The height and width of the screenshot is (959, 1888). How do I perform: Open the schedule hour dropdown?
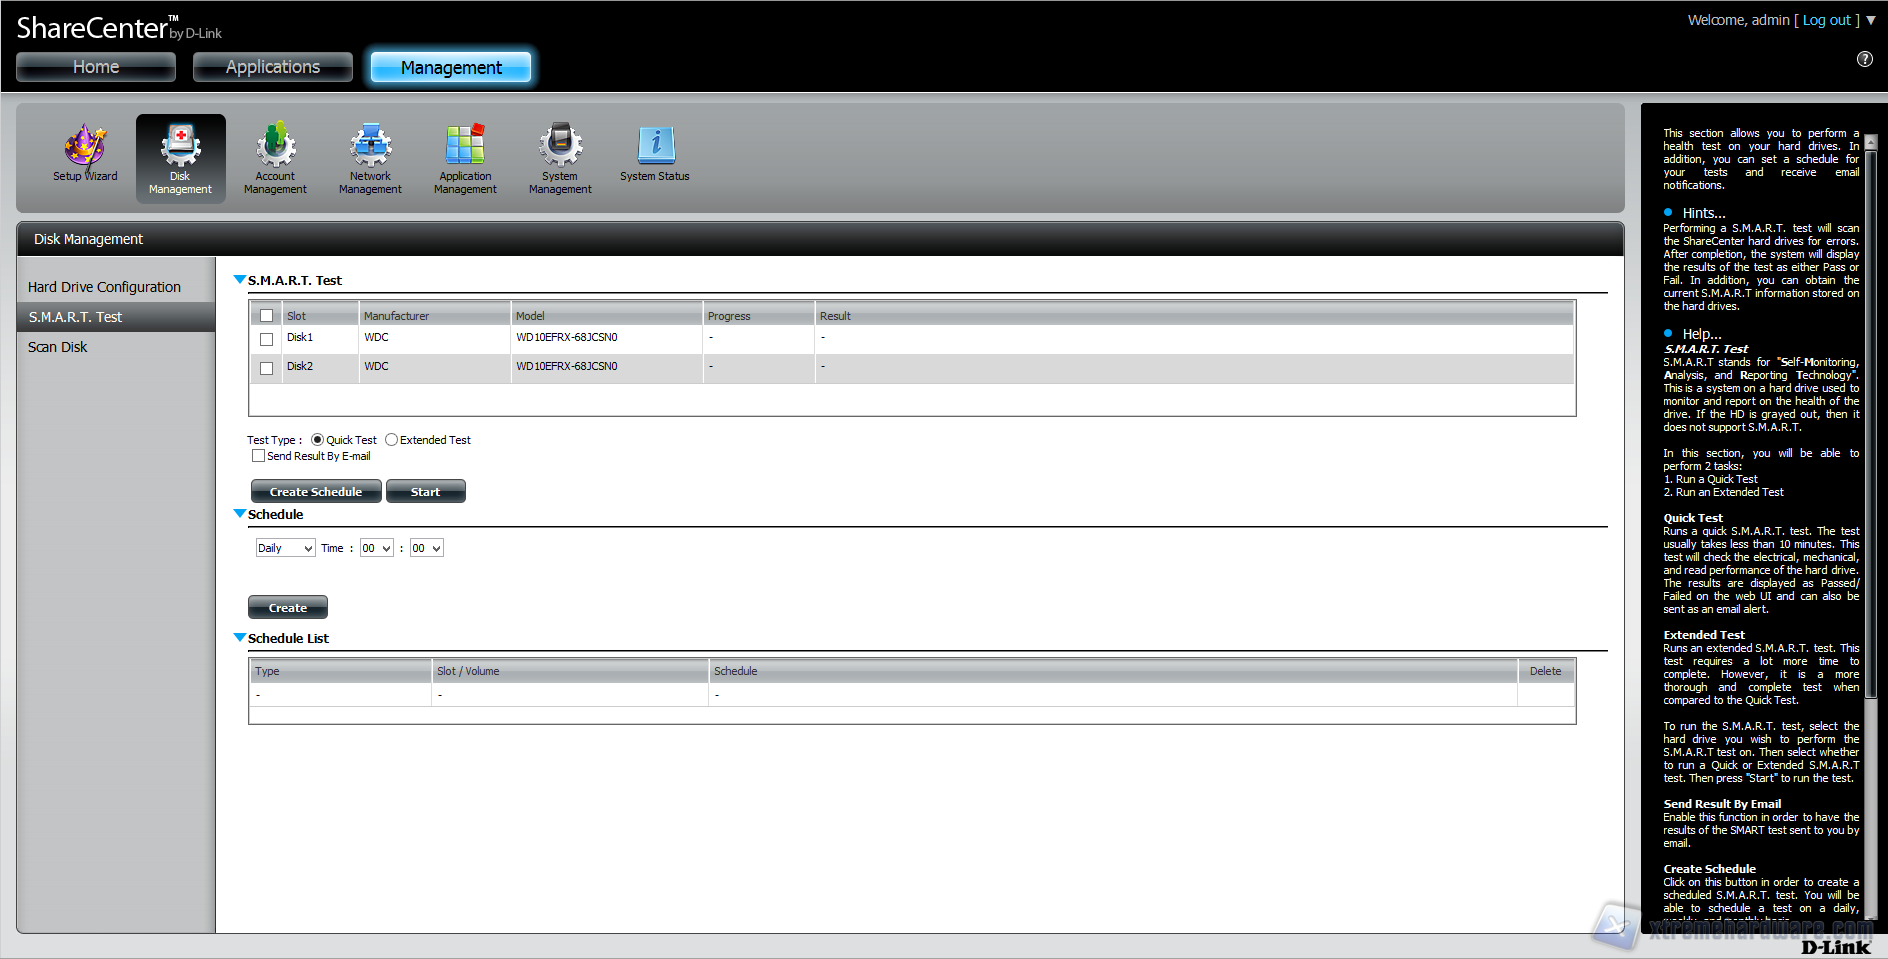[x=376, y=548]
